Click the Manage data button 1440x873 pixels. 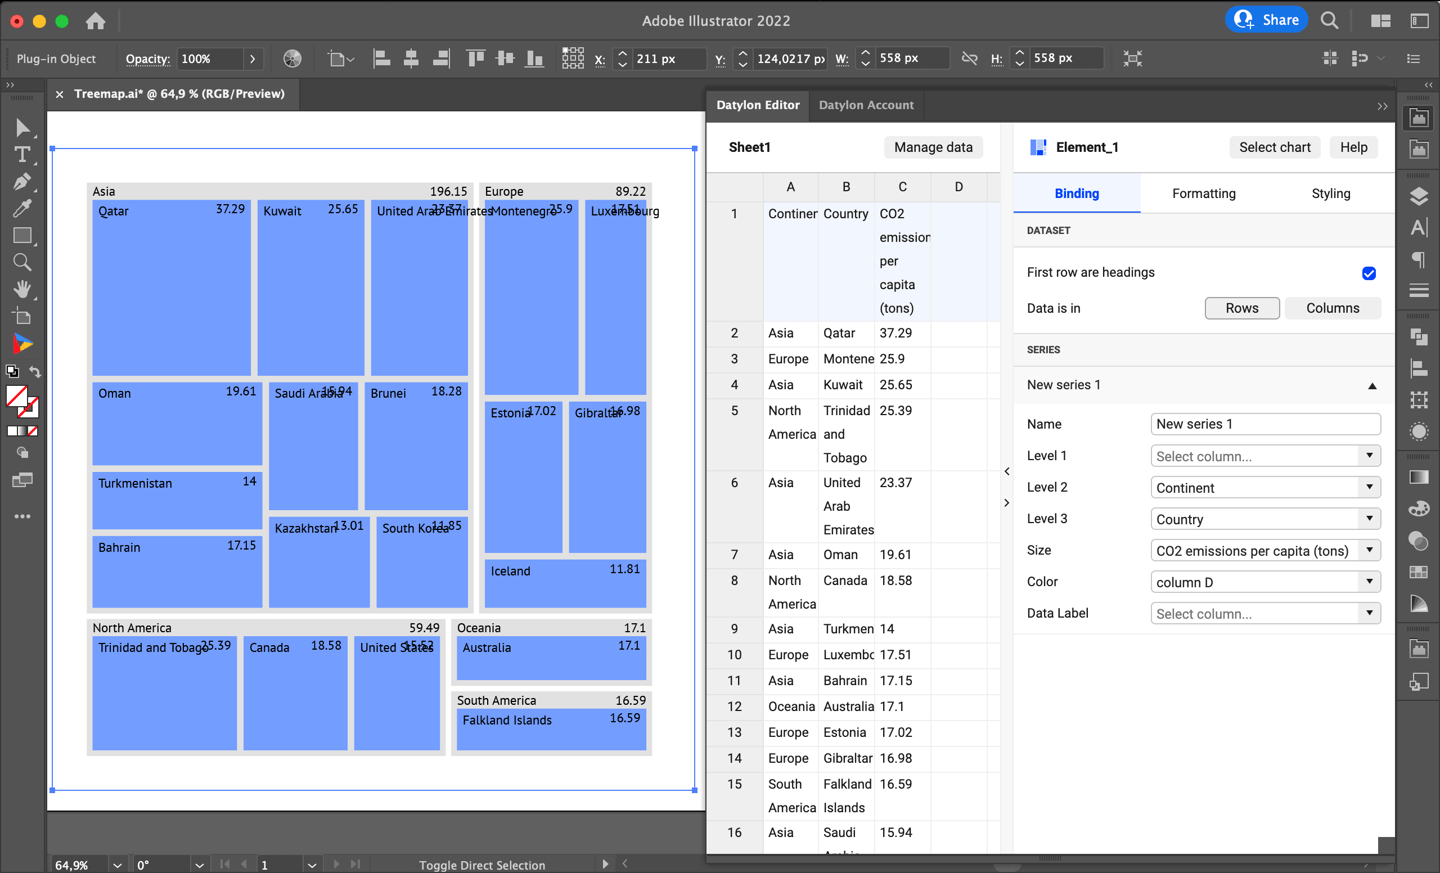pyautogui.click(x=933, y=147)
